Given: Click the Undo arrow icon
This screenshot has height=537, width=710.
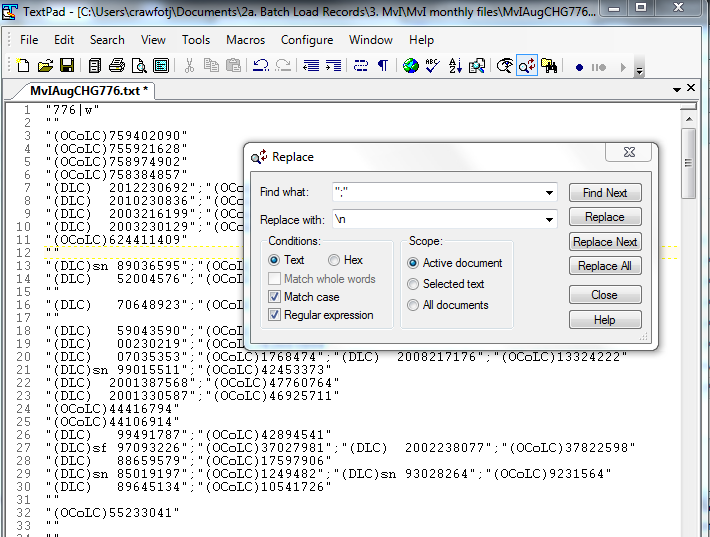Looking at the screenshot, I should point(260,66).
